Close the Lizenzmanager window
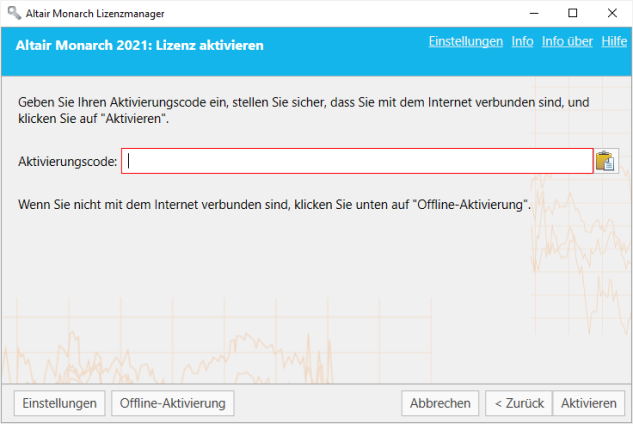This screenshot has width=633, height=424. 612,13
